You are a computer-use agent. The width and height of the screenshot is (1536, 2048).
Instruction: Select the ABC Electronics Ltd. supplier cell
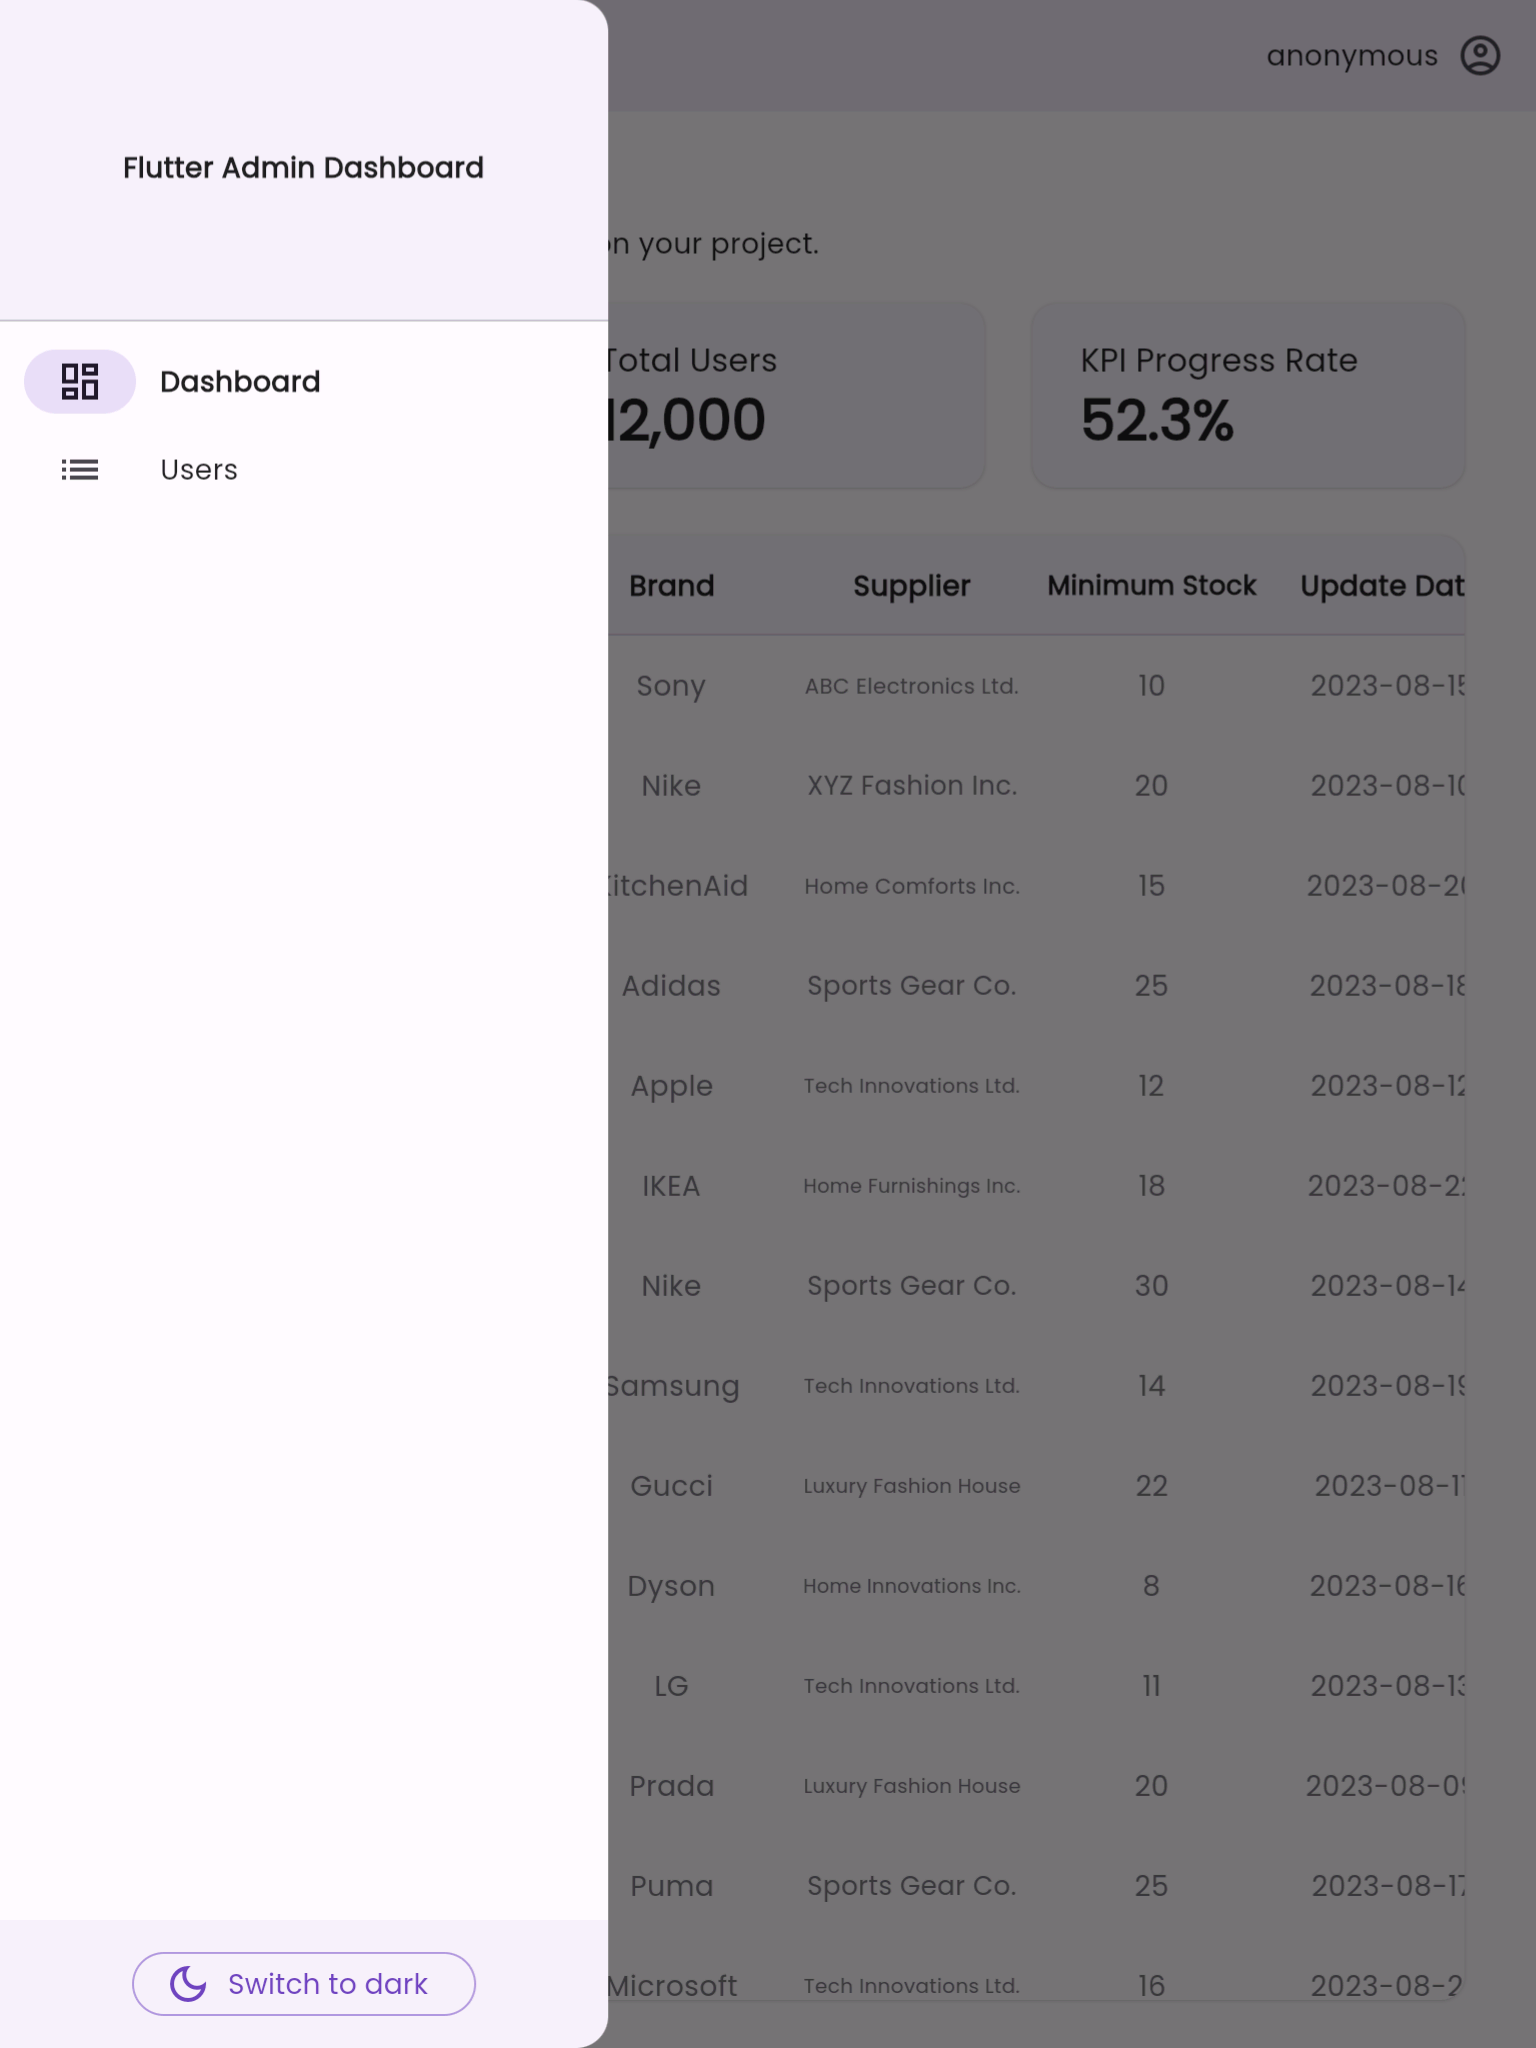pyautogui.click(x=911, y=686)
